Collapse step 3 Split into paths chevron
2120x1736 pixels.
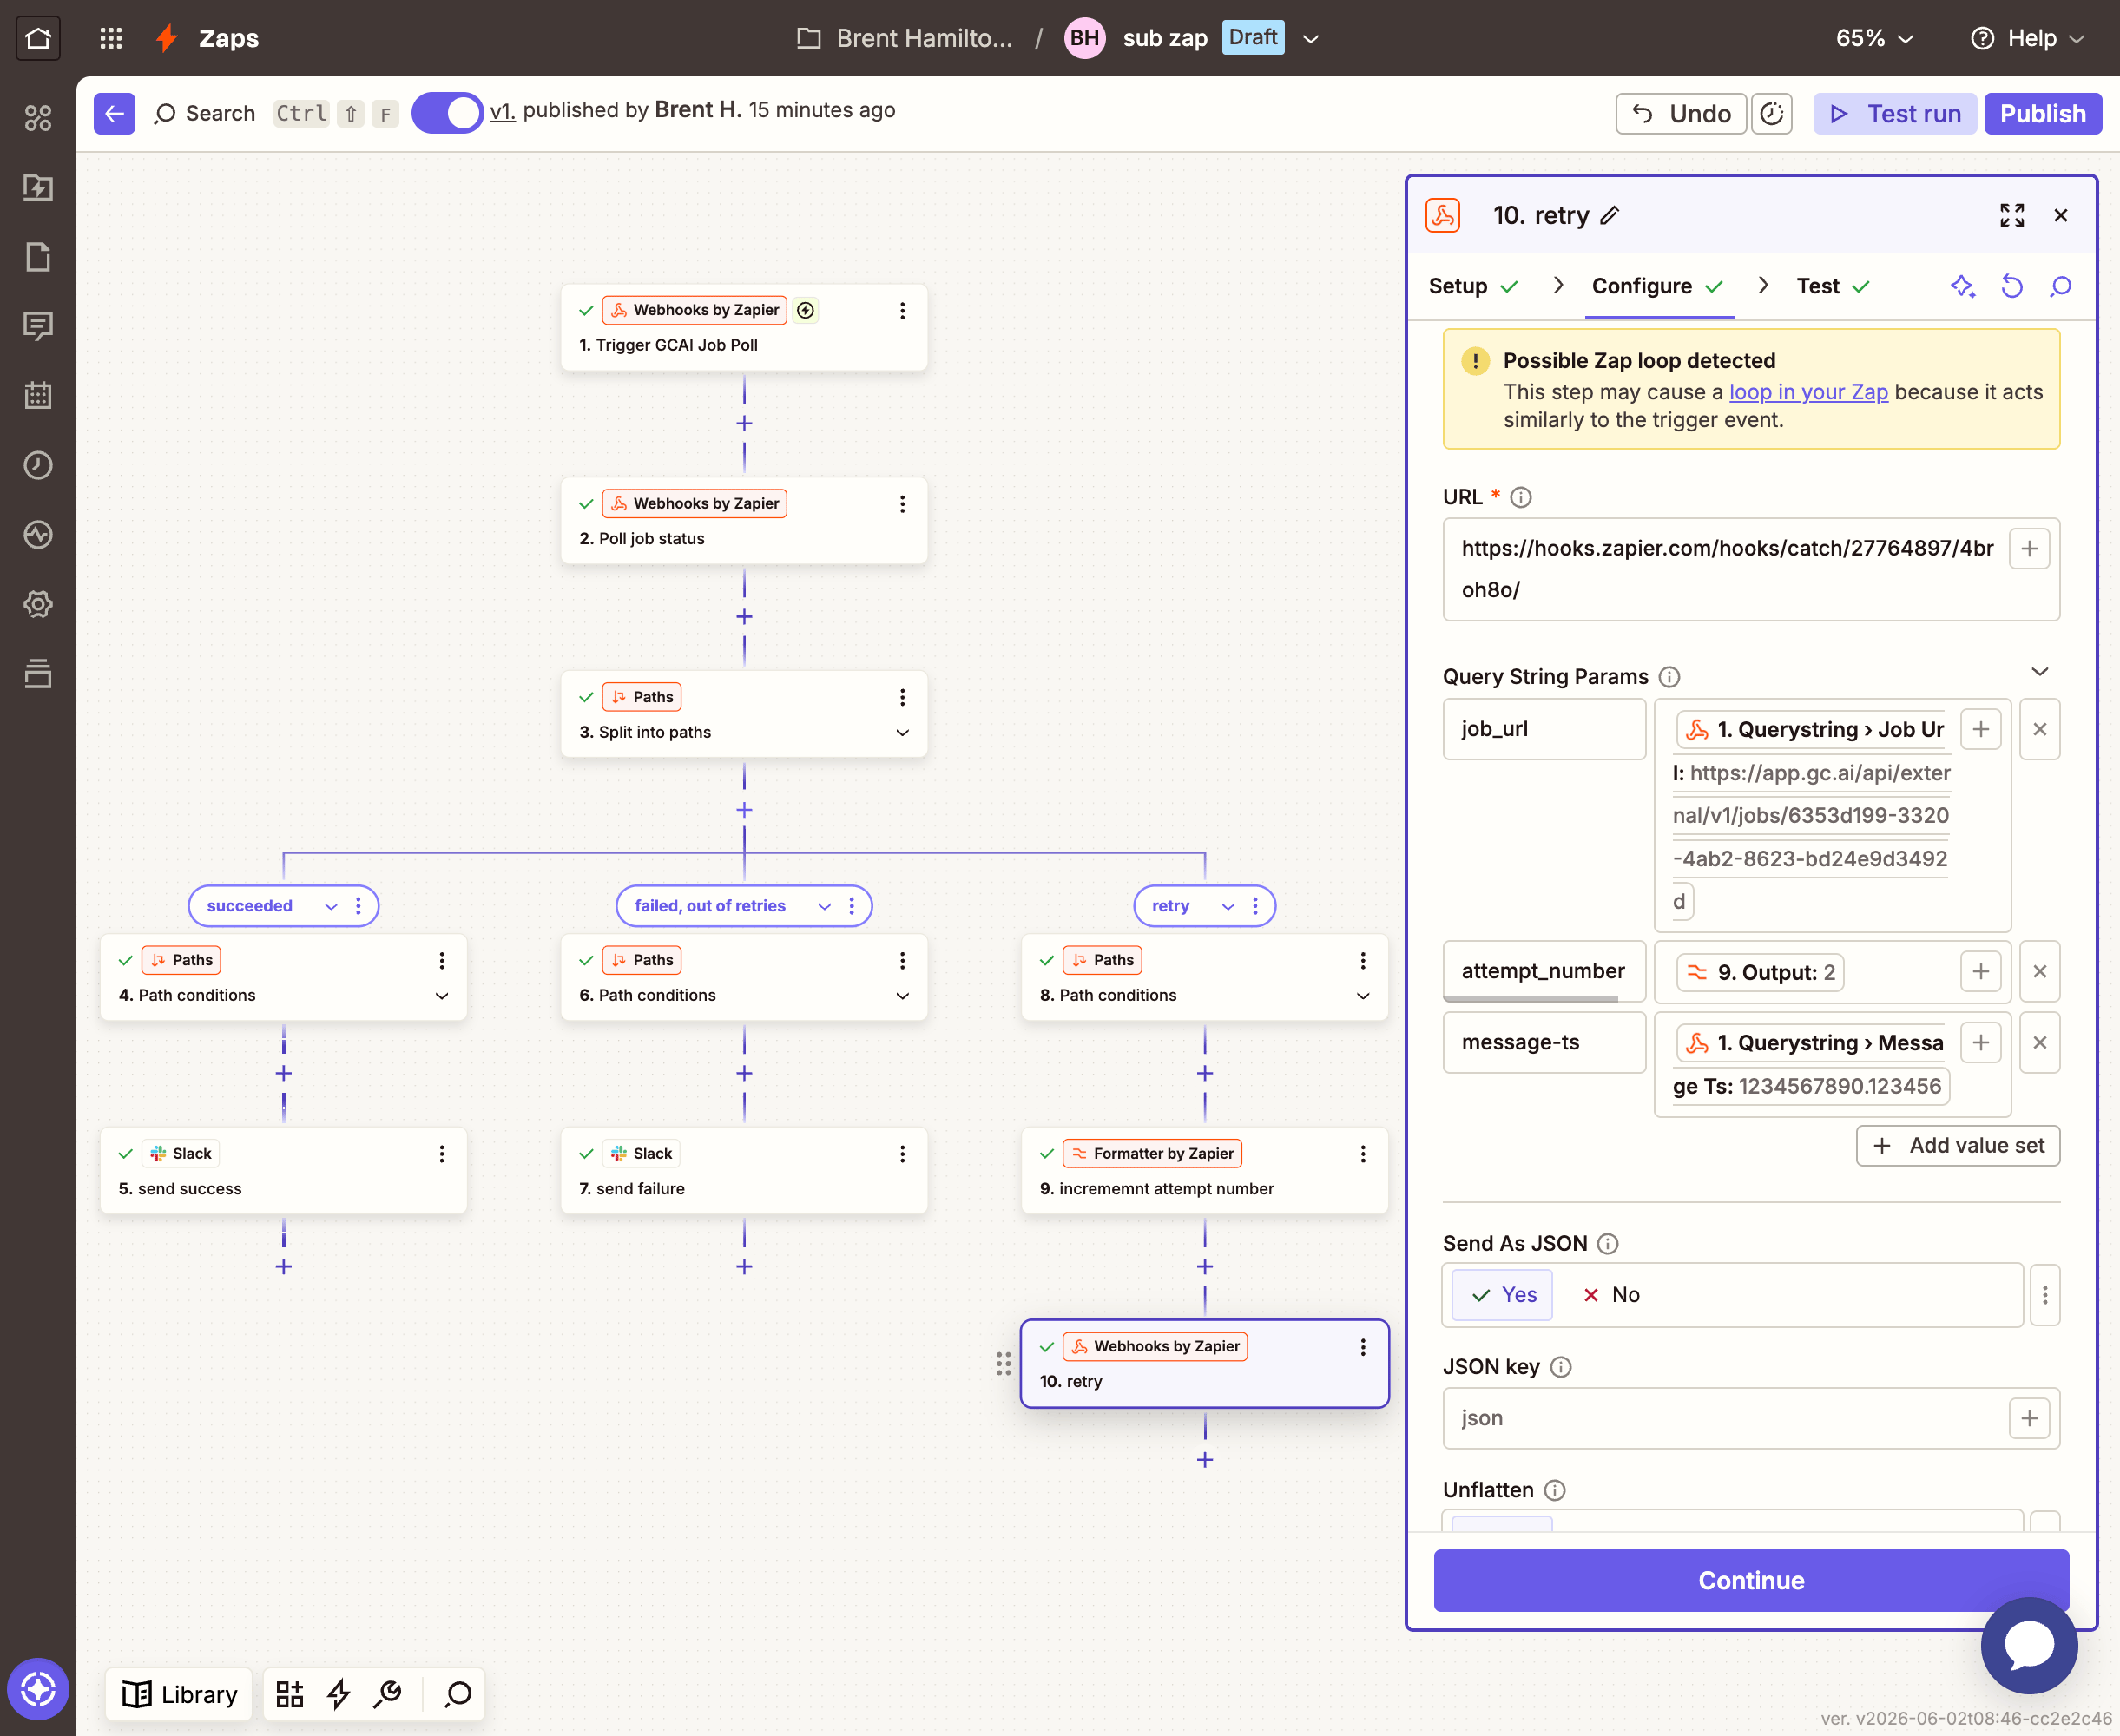point(902,733)
